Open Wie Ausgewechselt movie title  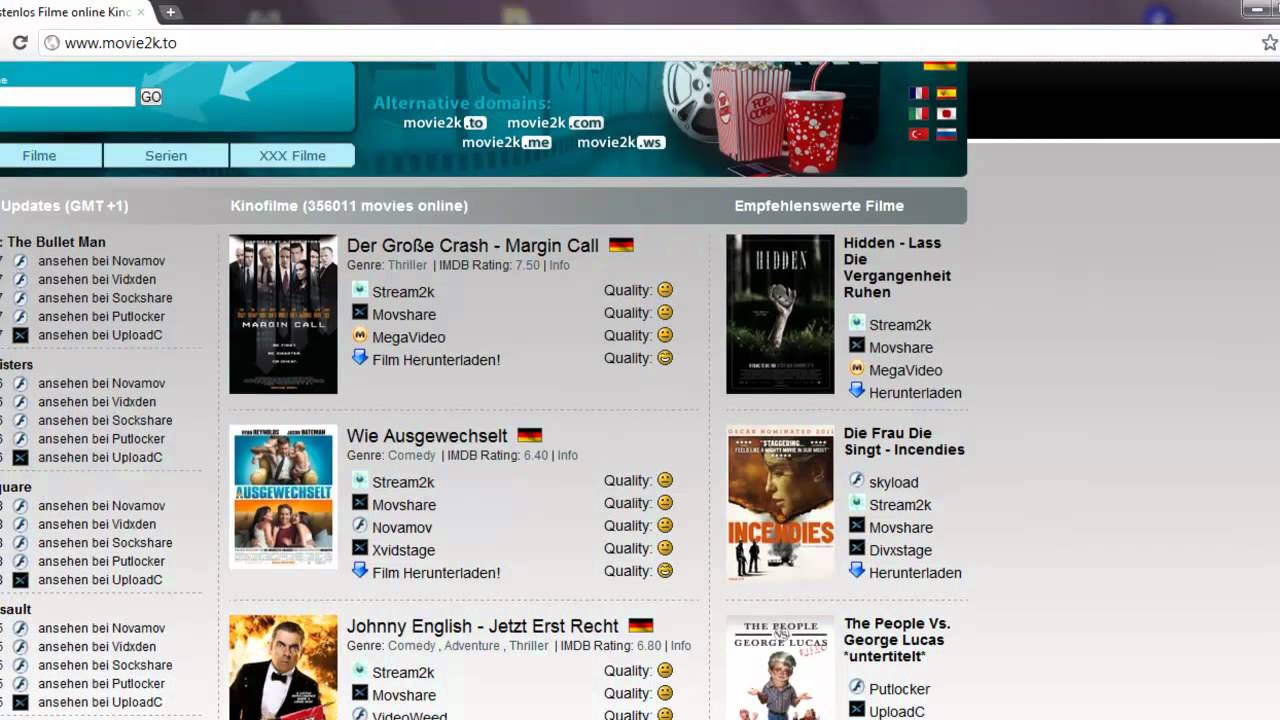(x=427, y=435)
